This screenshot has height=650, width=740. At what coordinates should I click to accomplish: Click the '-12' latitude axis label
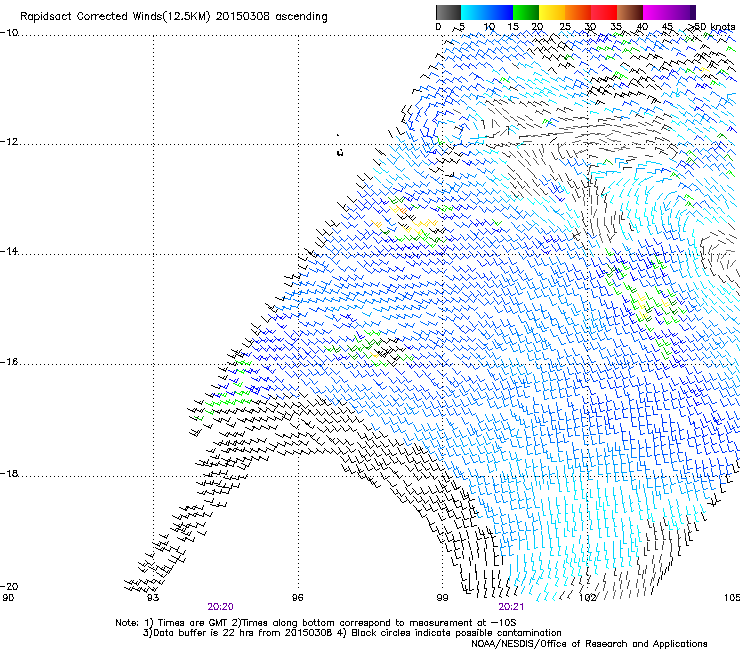9,142
